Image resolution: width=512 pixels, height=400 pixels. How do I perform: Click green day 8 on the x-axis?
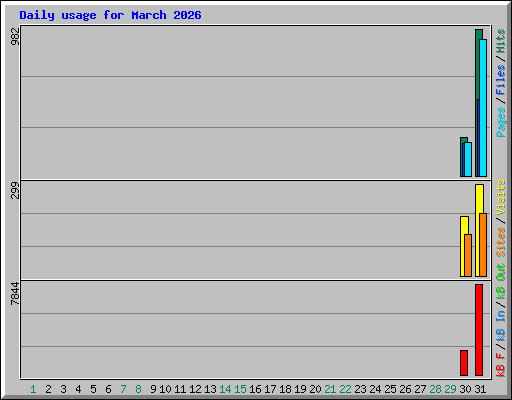[138, 389]
